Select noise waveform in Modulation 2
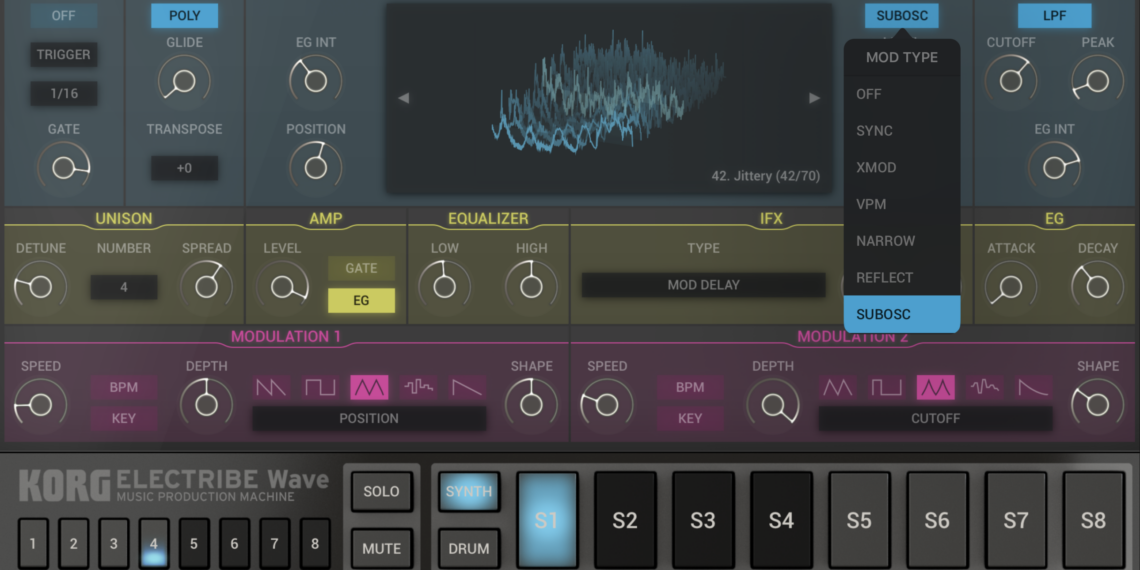The width and height of the screenshot is (1140, 570). click(985, 388)
